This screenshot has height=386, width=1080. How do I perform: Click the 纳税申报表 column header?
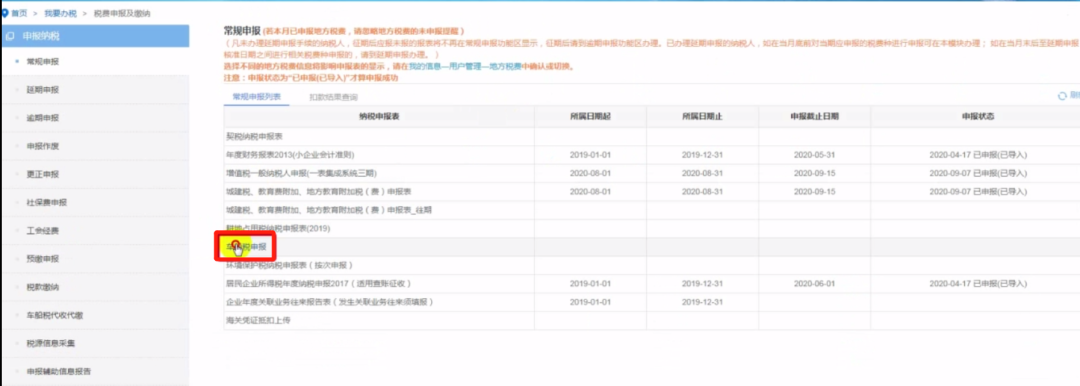380,117
